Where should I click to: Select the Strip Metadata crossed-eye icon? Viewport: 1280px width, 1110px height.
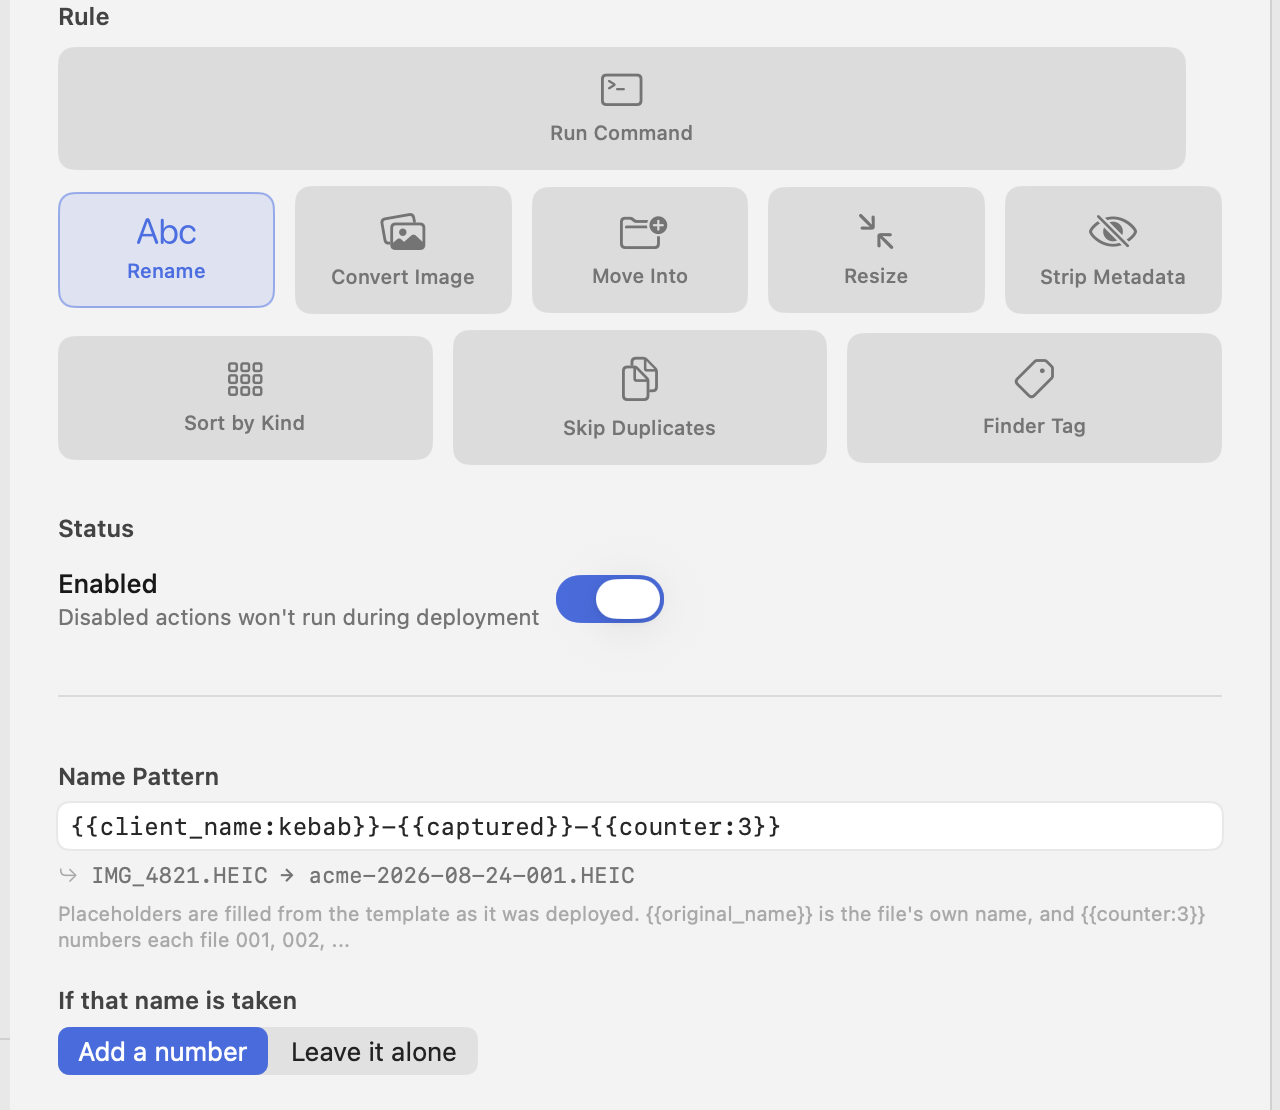1113,232
